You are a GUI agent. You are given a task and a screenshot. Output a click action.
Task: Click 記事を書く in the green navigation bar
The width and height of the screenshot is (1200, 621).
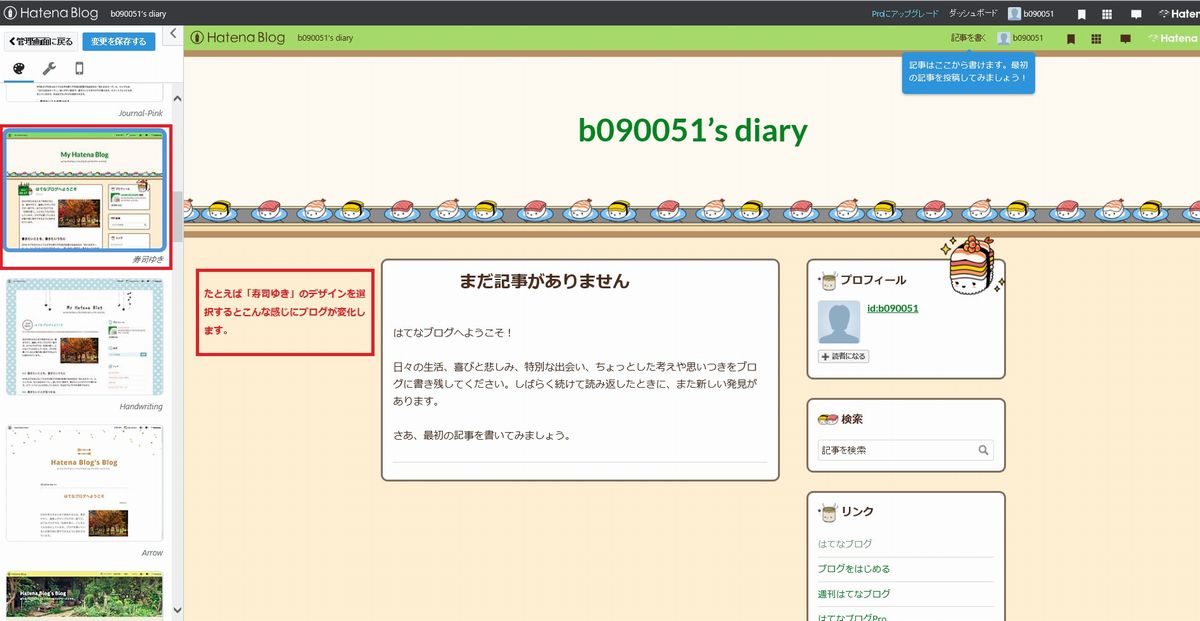coord(967,38)
